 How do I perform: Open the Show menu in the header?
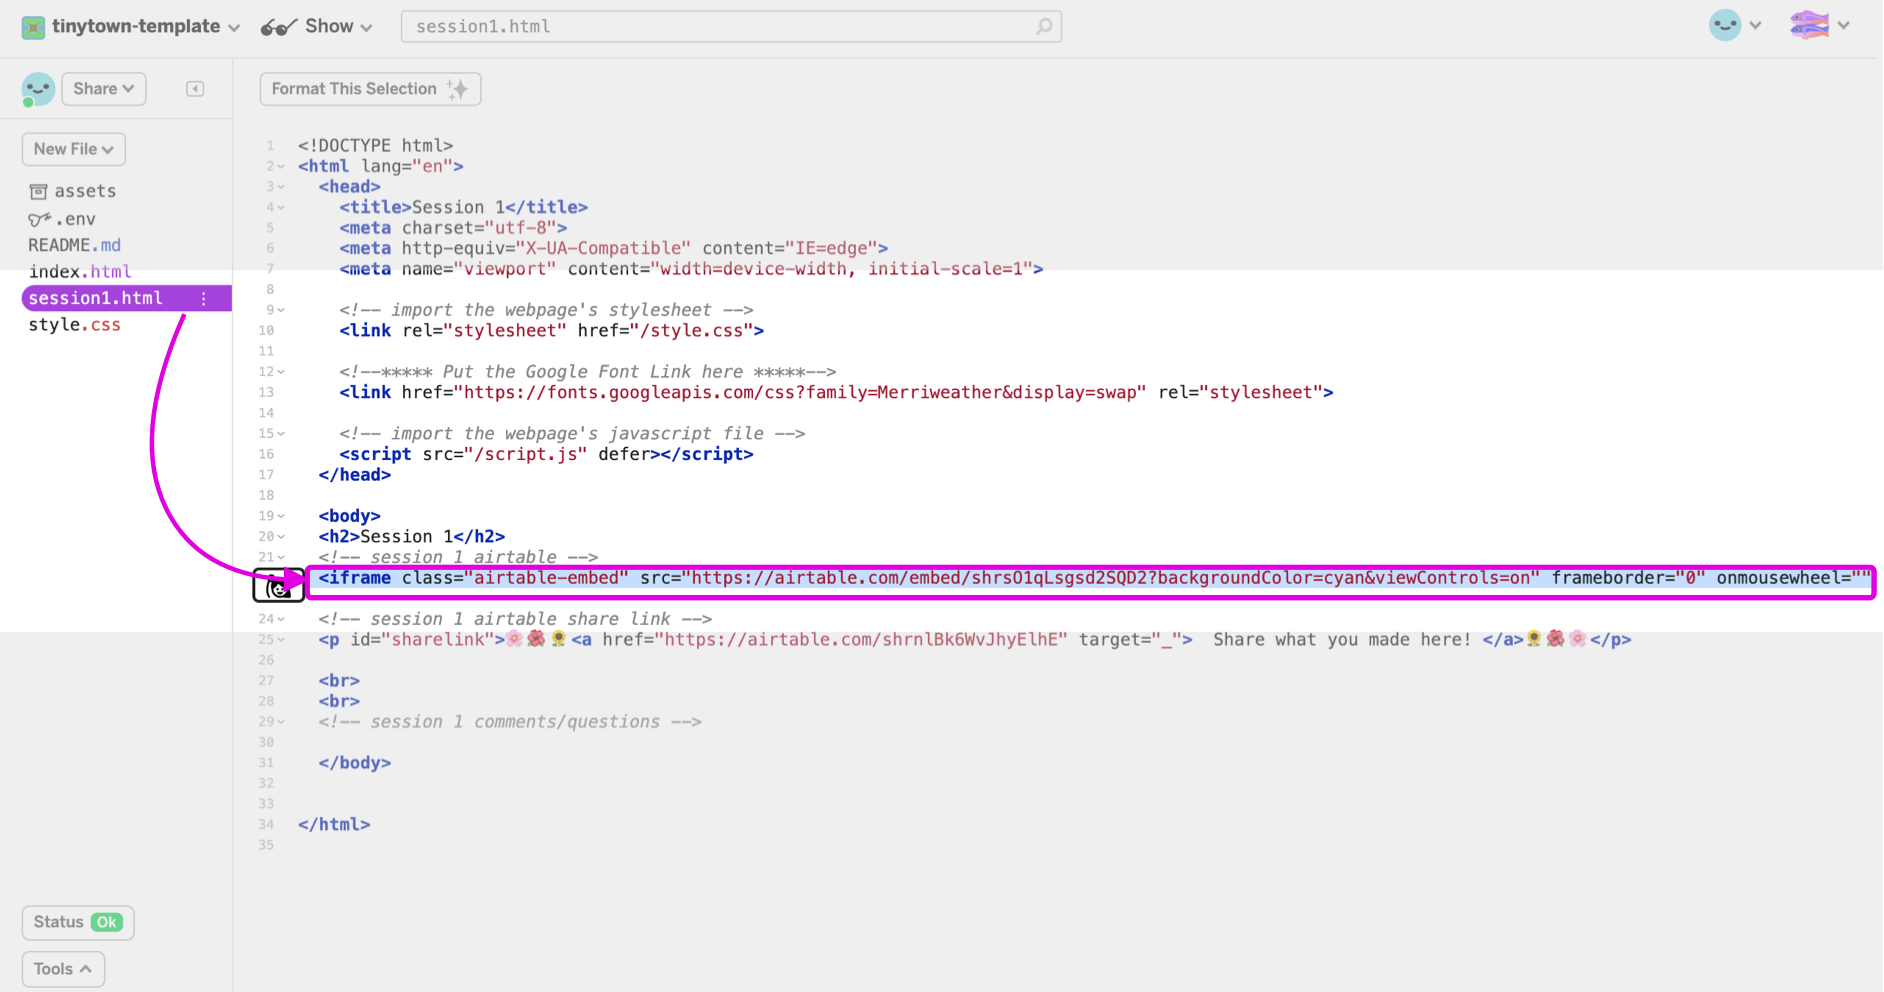click(331, 26)
